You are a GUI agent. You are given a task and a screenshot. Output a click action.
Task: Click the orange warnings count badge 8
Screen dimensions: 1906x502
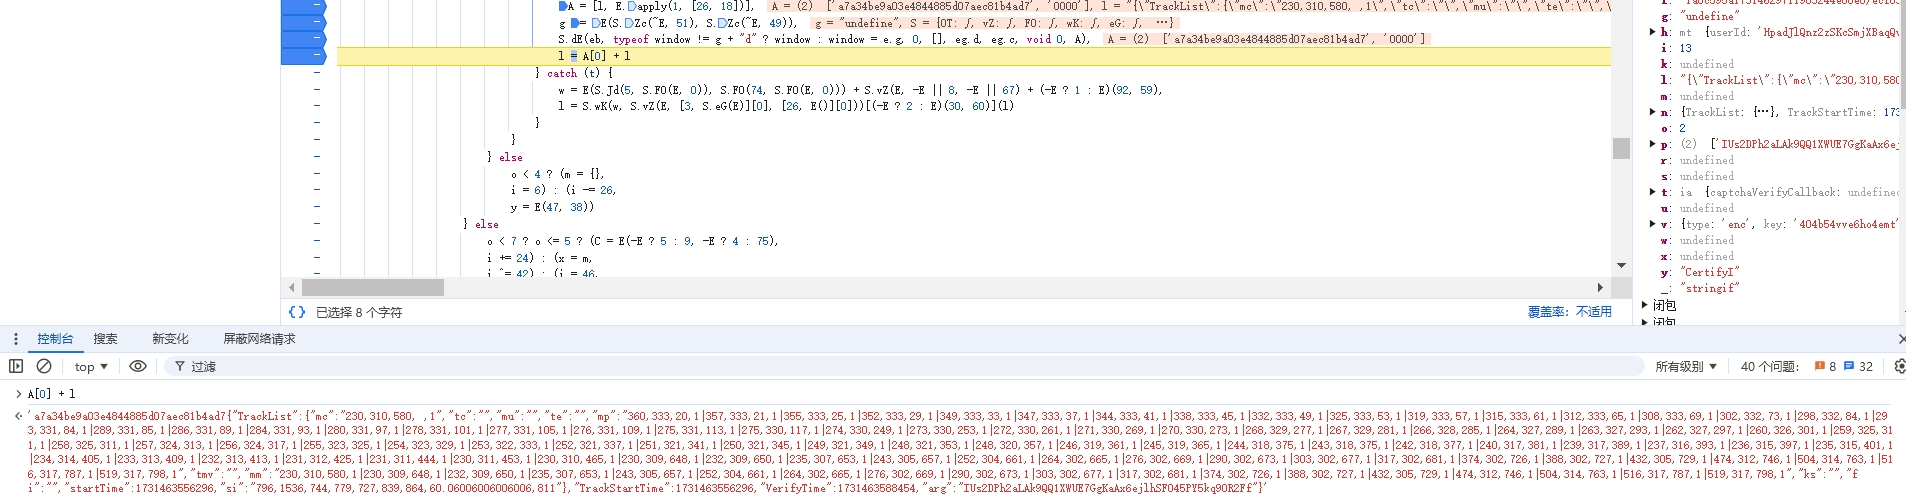coord(1825,366)
